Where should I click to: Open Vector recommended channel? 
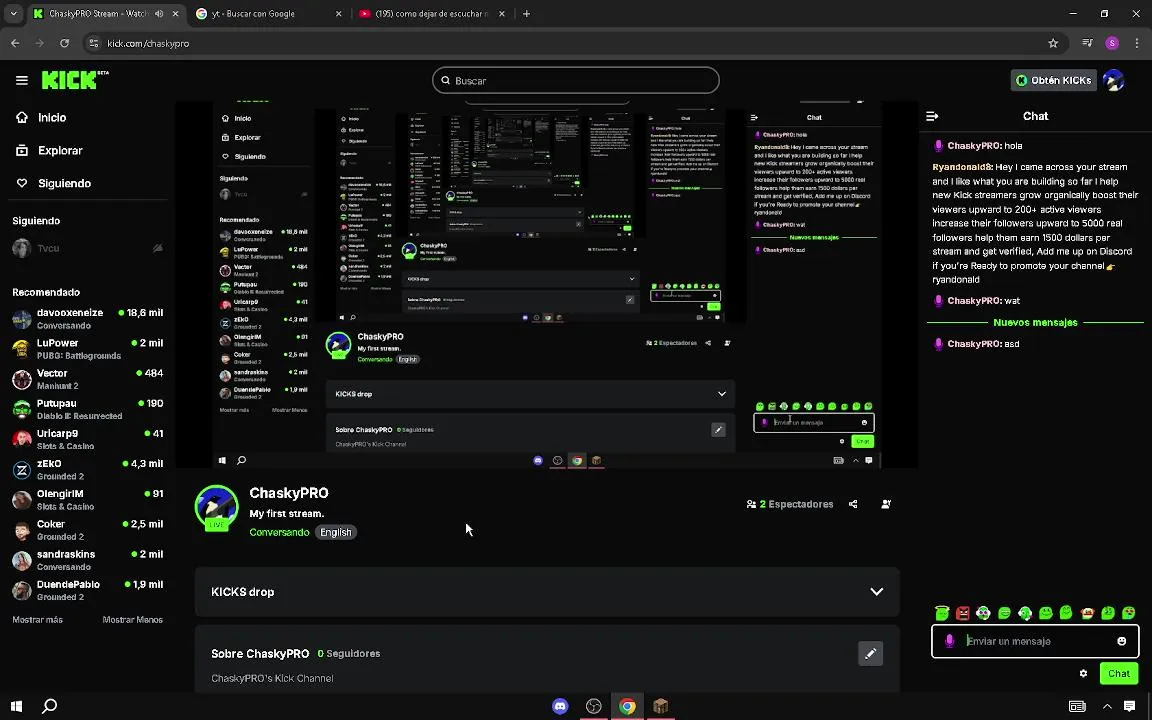pyautogui.click(x=87, y=379)
